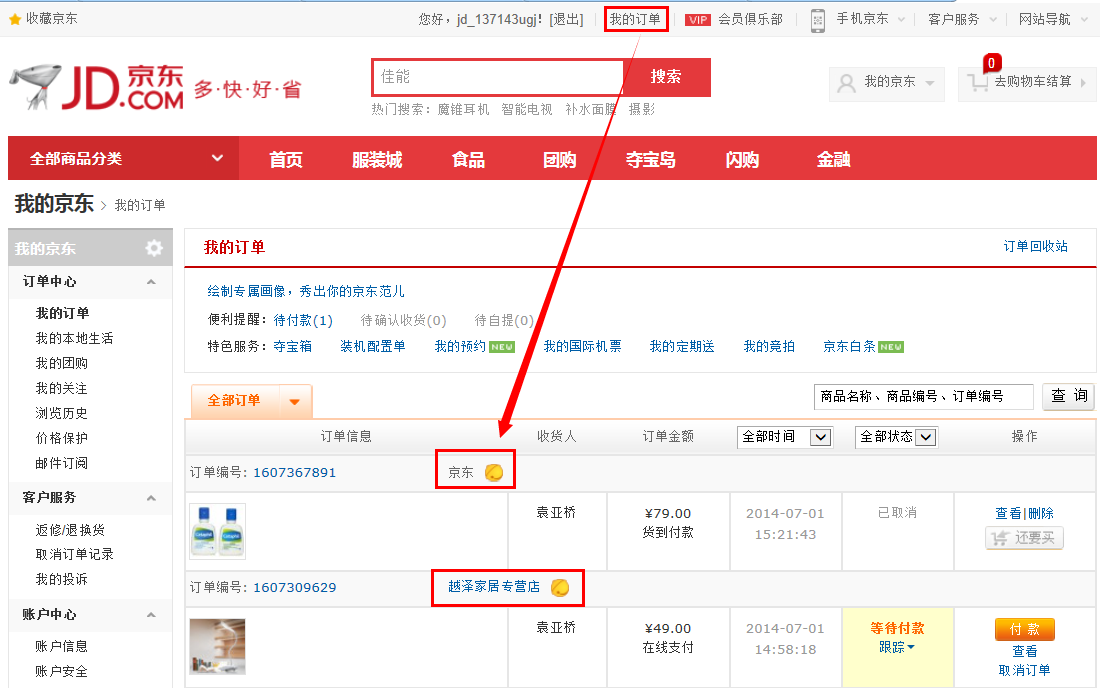The image size is (1100, 688).
Task: Open the 夺宝箱 service link
Action: pyautogui.click(x=293, y=346)
